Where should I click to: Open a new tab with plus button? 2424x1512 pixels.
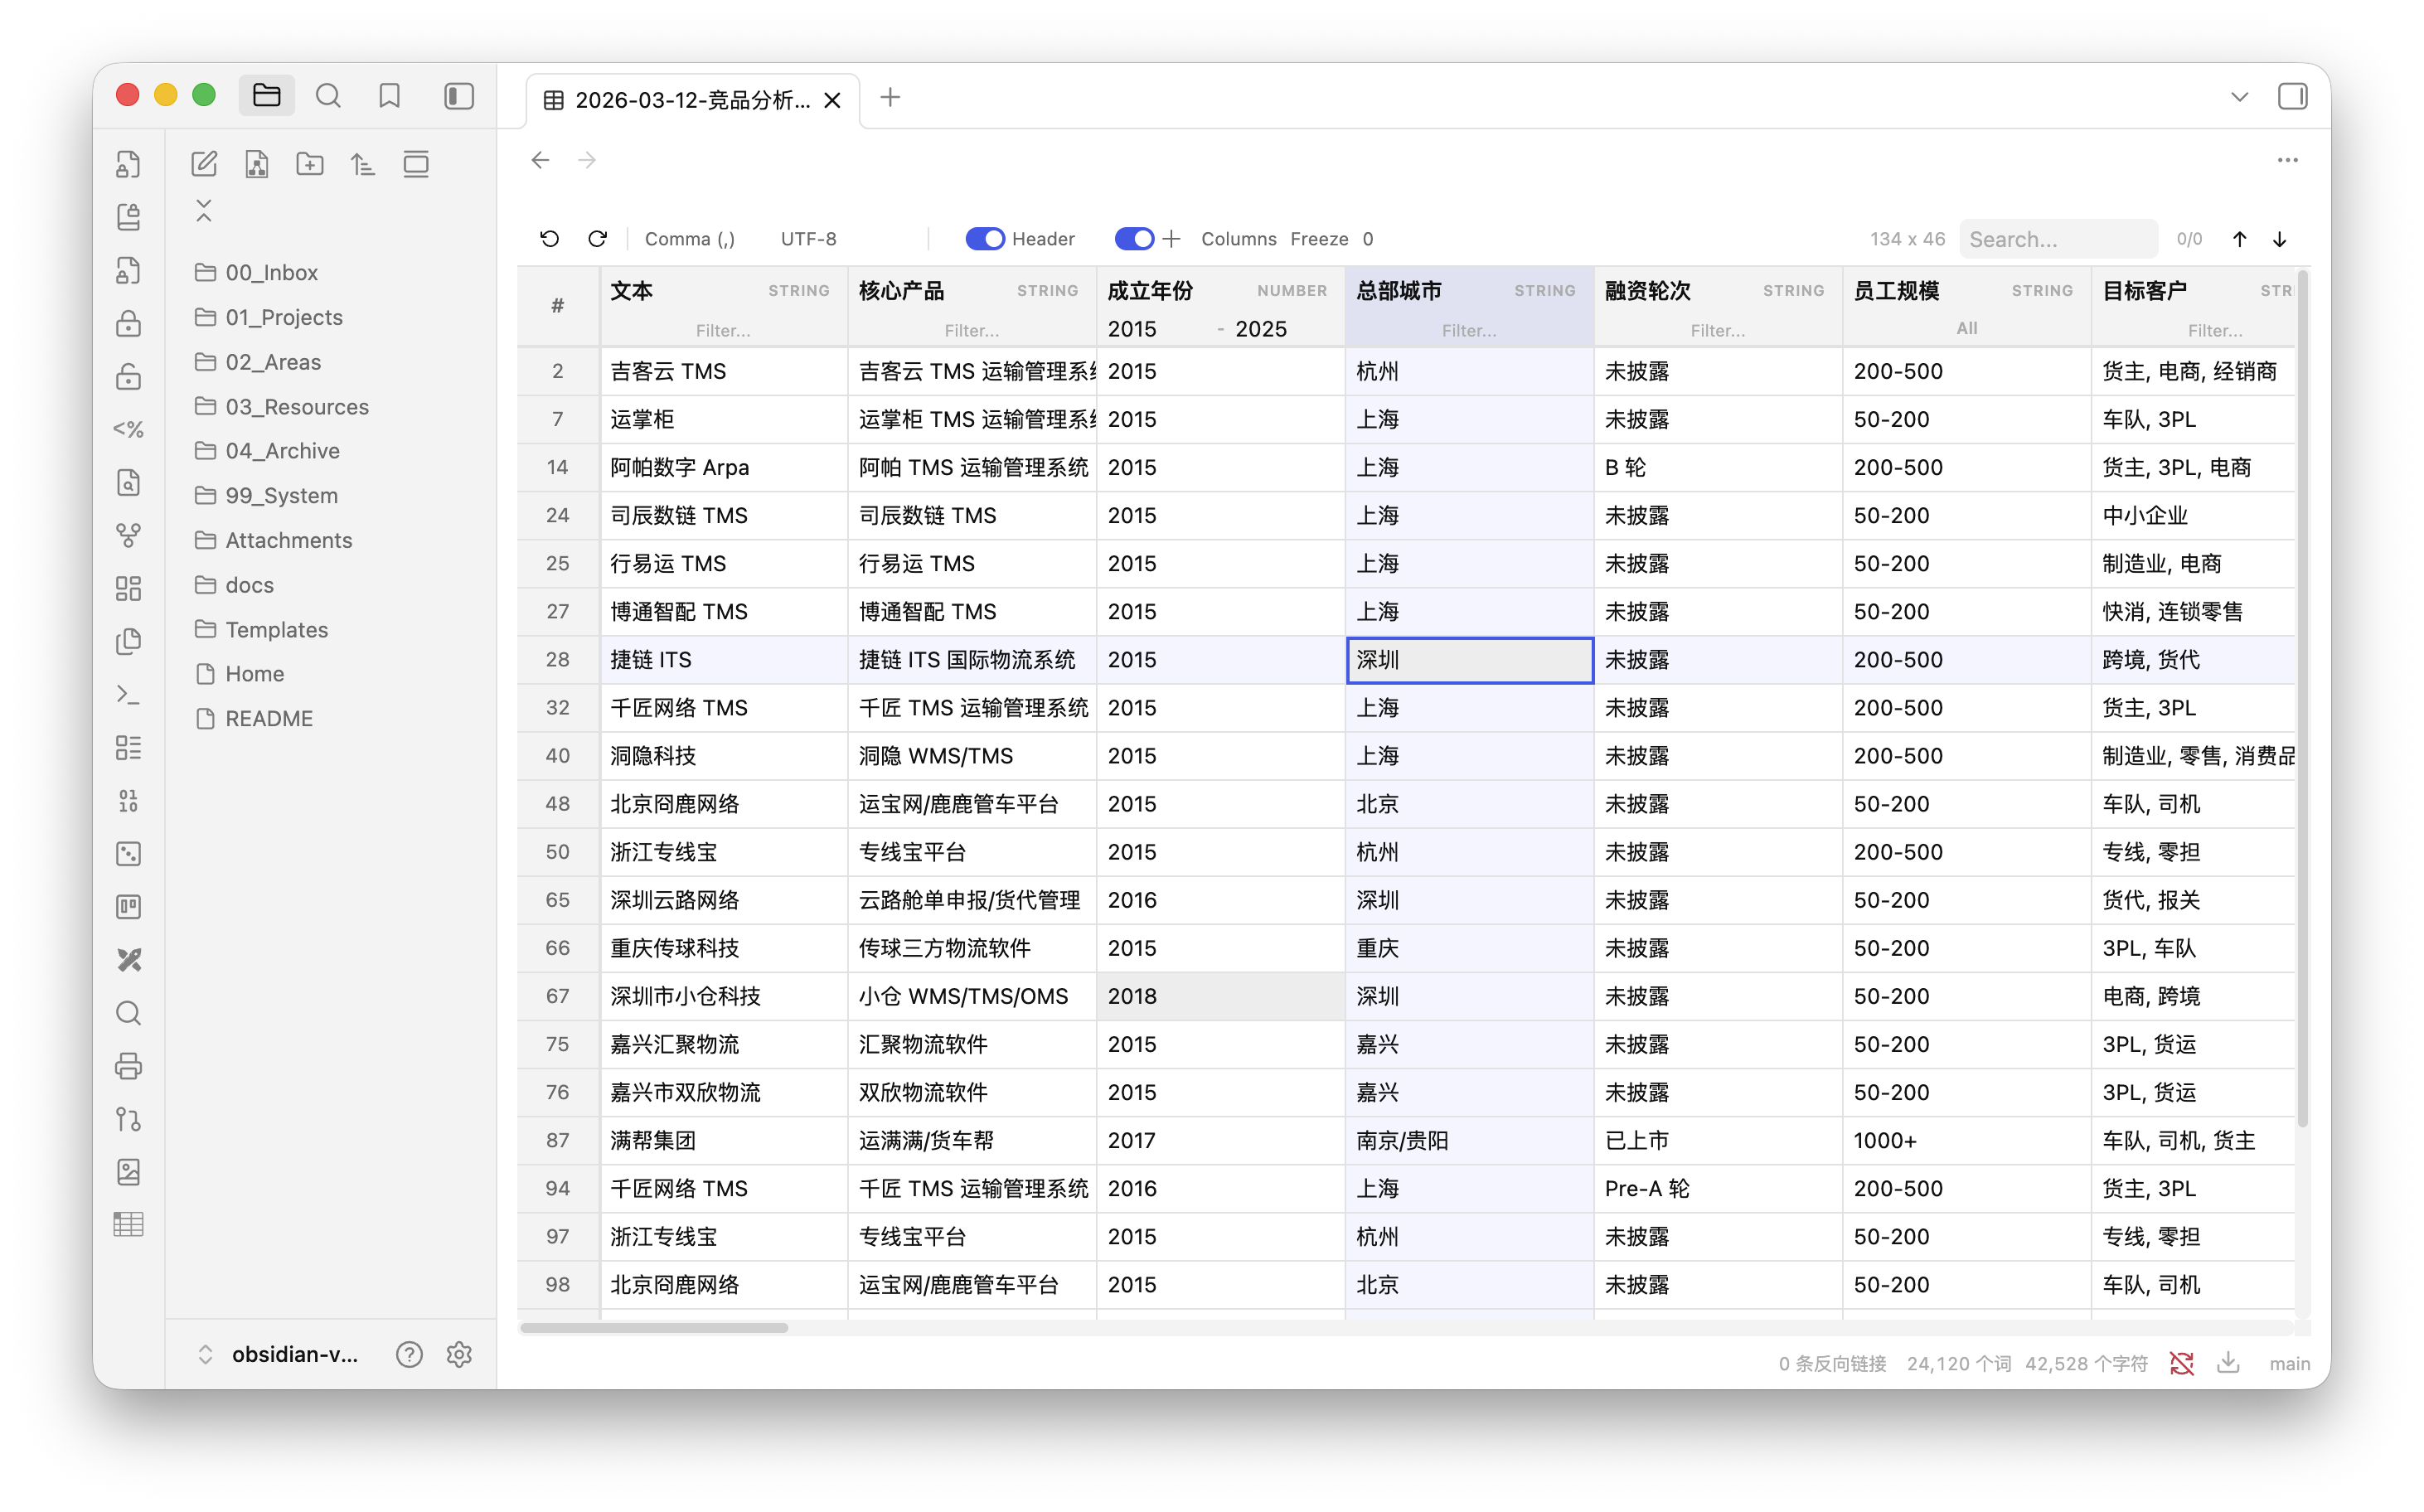pos(890,97)
